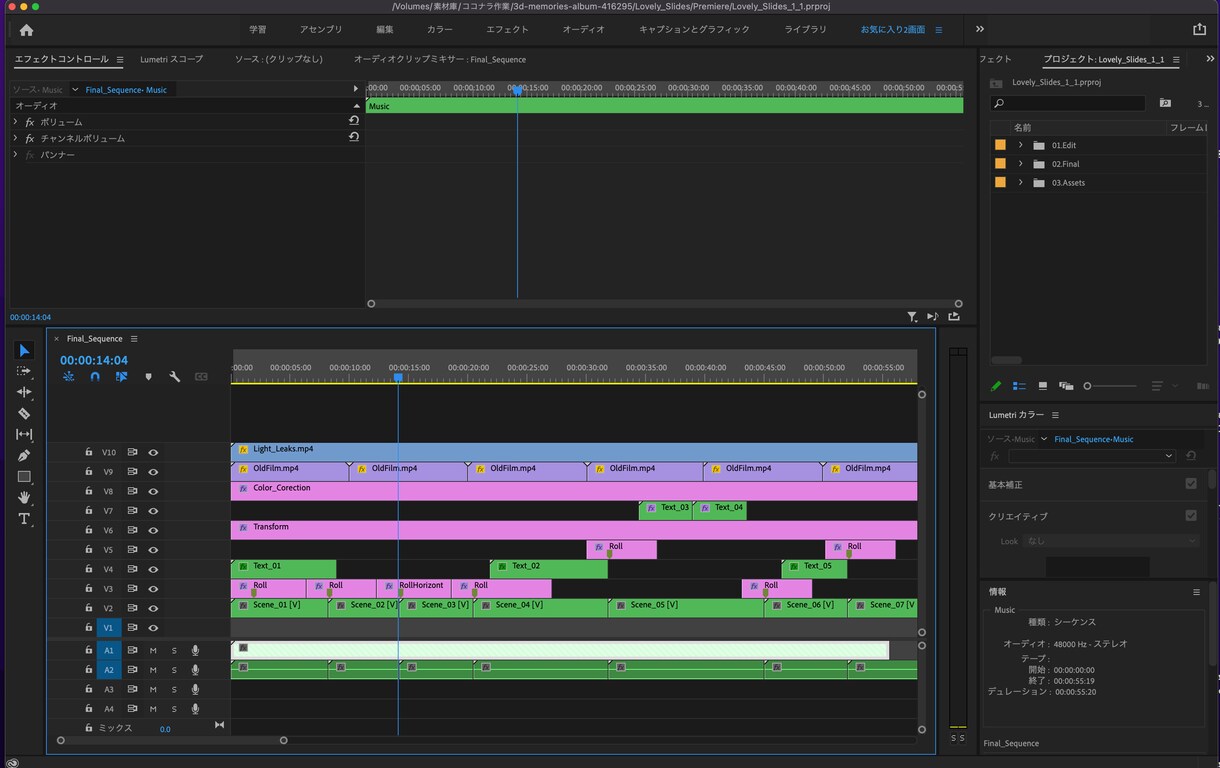
Task: Expand the ボリューム effect
Action: pos(15,122)
